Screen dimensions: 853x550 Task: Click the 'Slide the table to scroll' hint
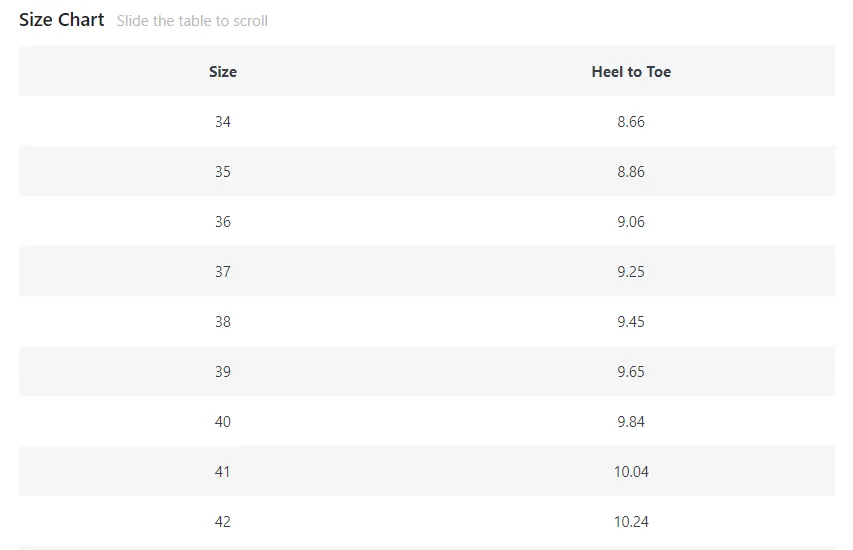tap(192, 21)
